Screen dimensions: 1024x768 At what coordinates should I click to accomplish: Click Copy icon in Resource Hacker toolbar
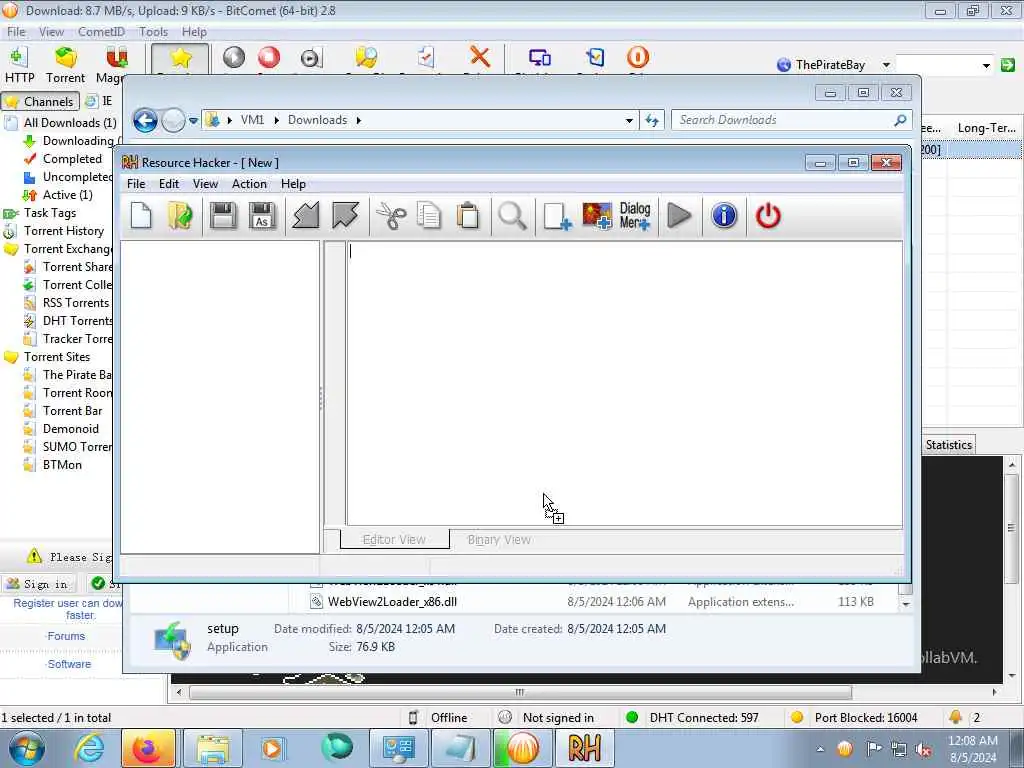429,216
